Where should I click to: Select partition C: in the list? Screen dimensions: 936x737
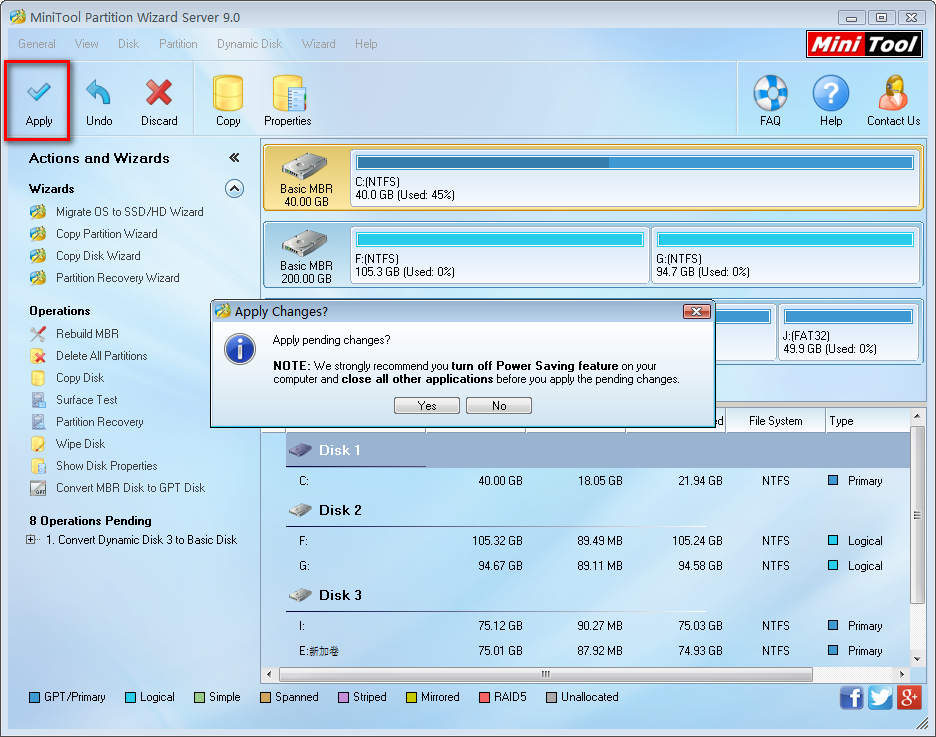[x=598, y=481]
